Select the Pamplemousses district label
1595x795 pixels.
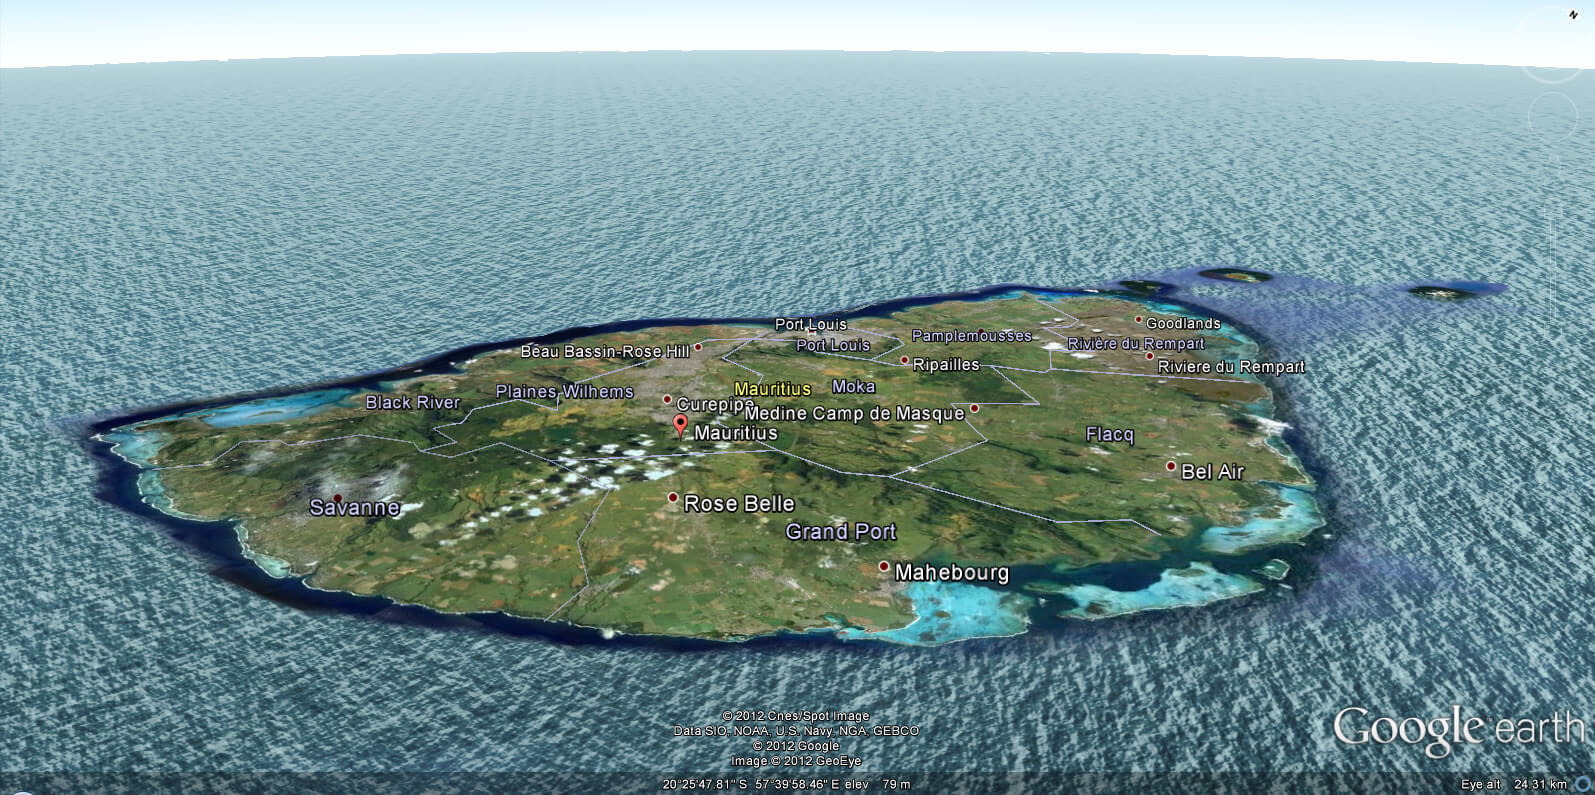coord(970,336)
